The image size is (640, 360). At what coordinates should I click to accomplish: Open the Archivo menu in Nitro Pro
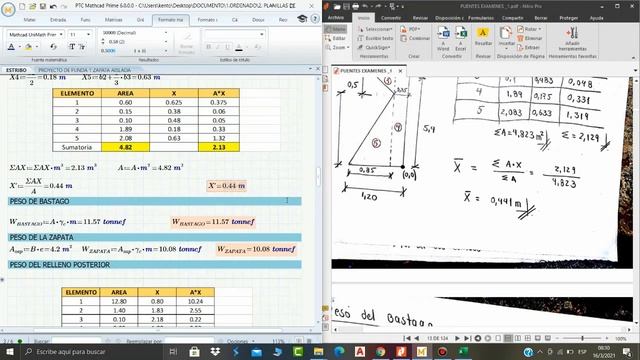(336, 18)
